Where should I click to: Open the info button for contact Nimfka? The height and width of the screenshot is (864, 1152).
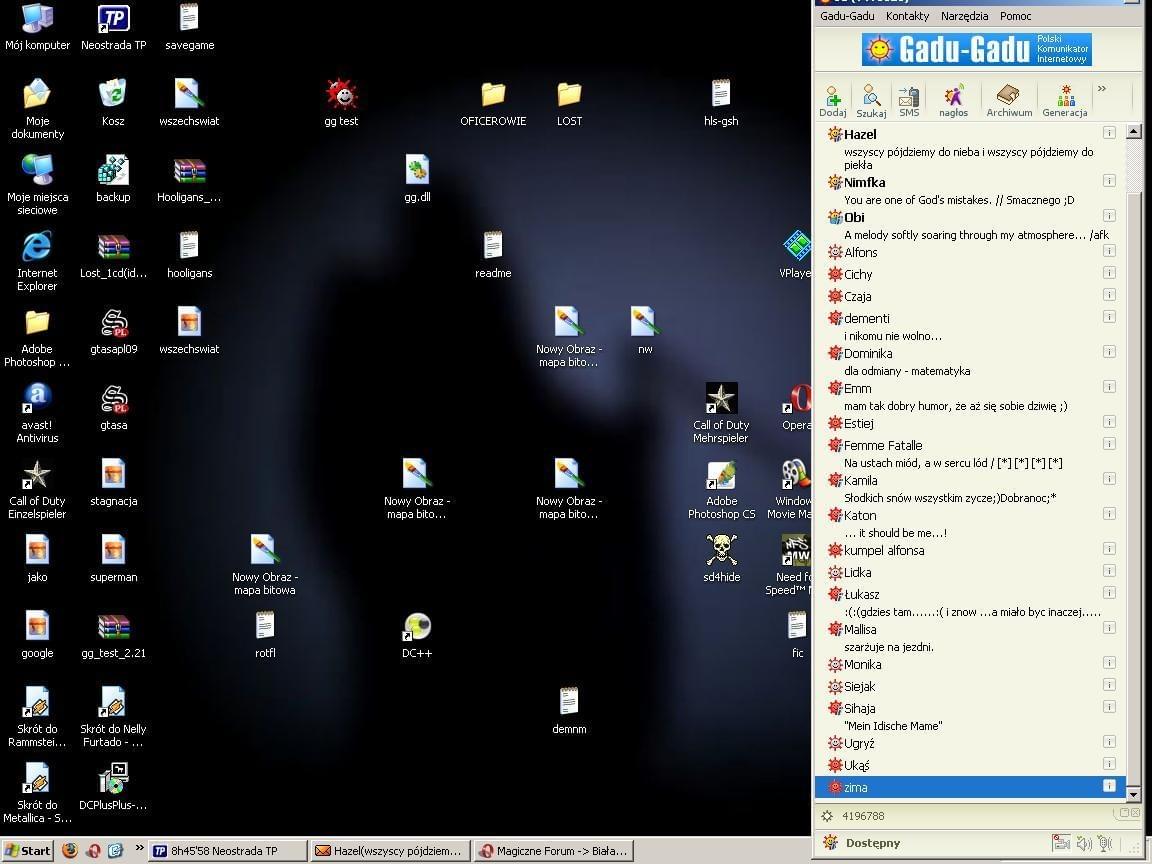(x=1109, y=181)
